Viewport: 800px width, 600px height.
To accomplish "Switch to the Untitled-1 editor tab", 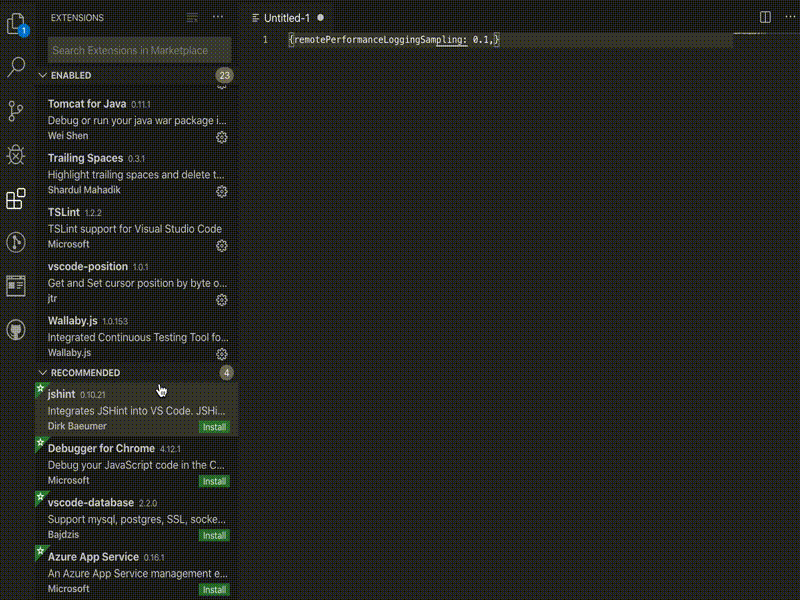I will (x=287, y=18).
